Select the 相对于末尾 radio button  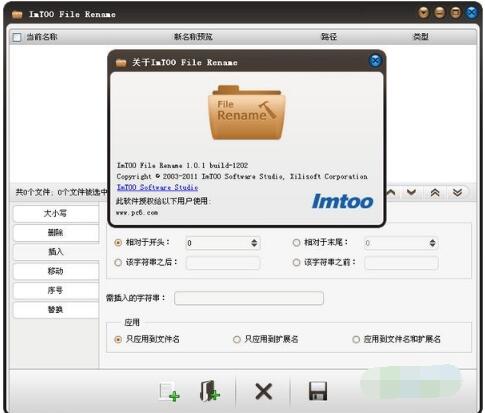[296, 243]
